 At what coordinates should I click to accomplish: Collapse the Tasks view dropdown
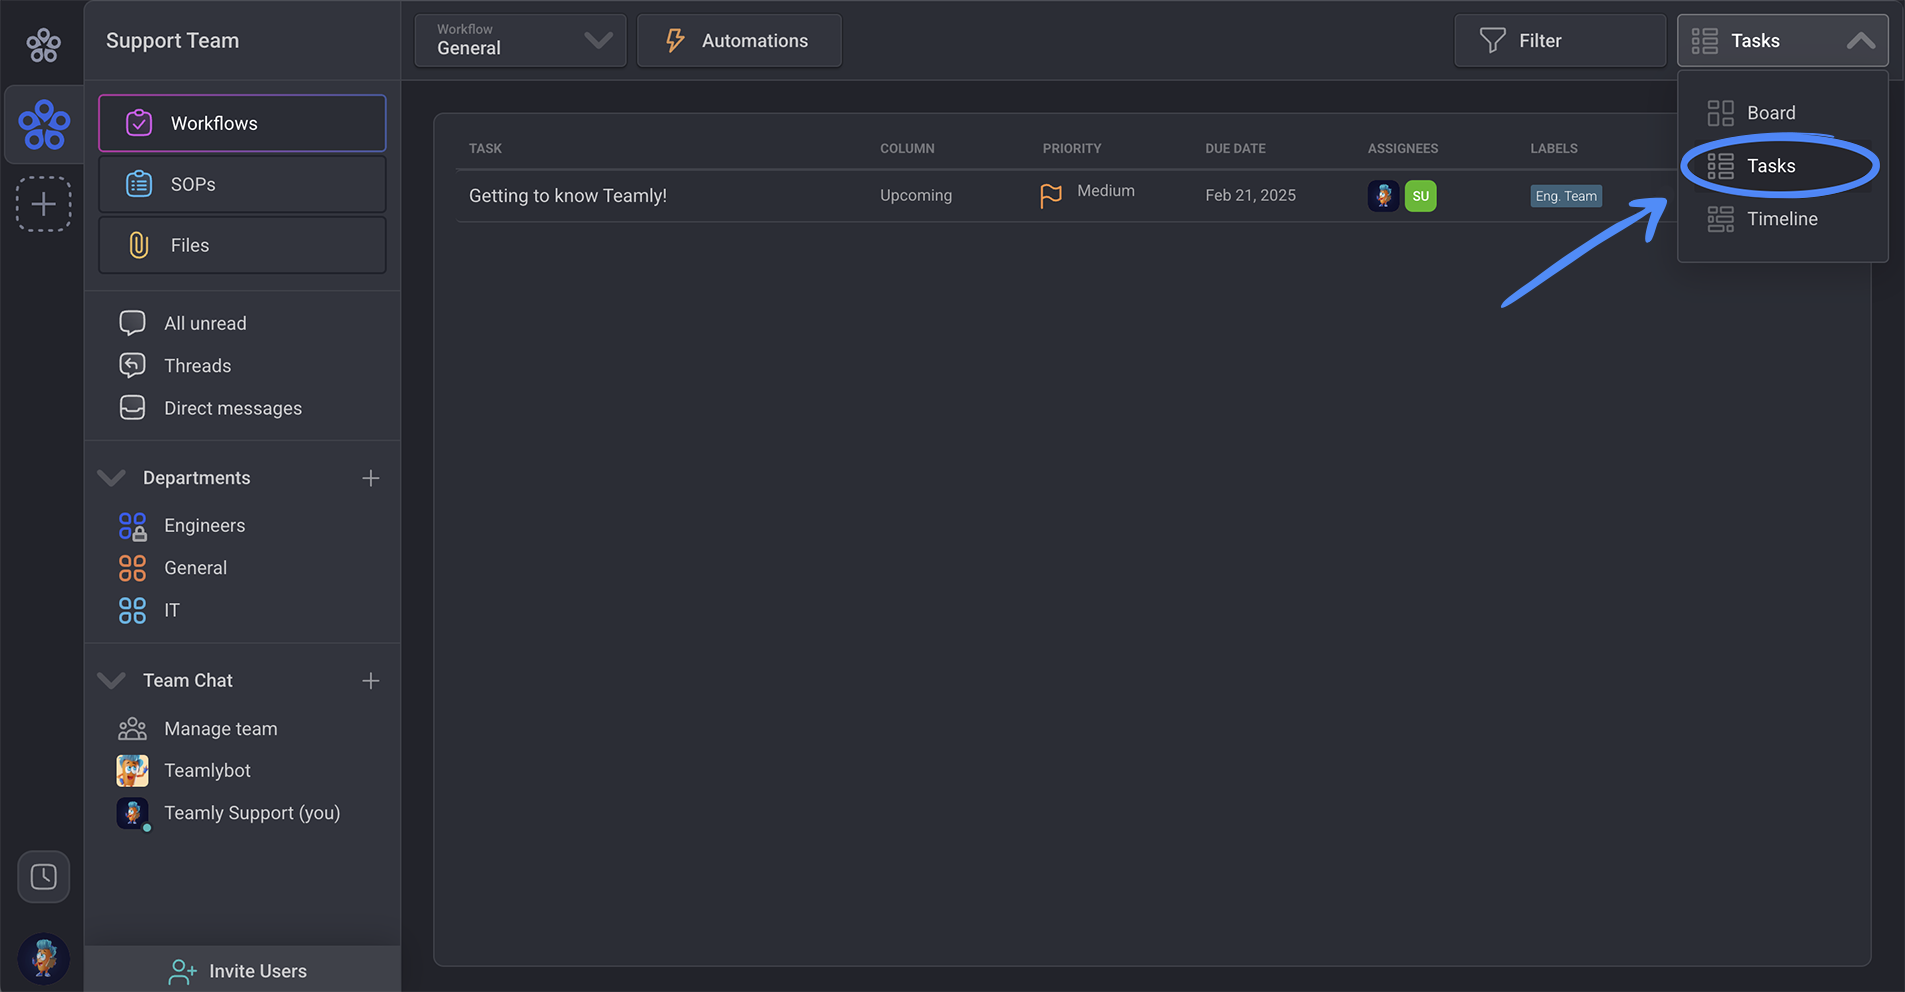pyautogui.click(x=1783, y=41)
